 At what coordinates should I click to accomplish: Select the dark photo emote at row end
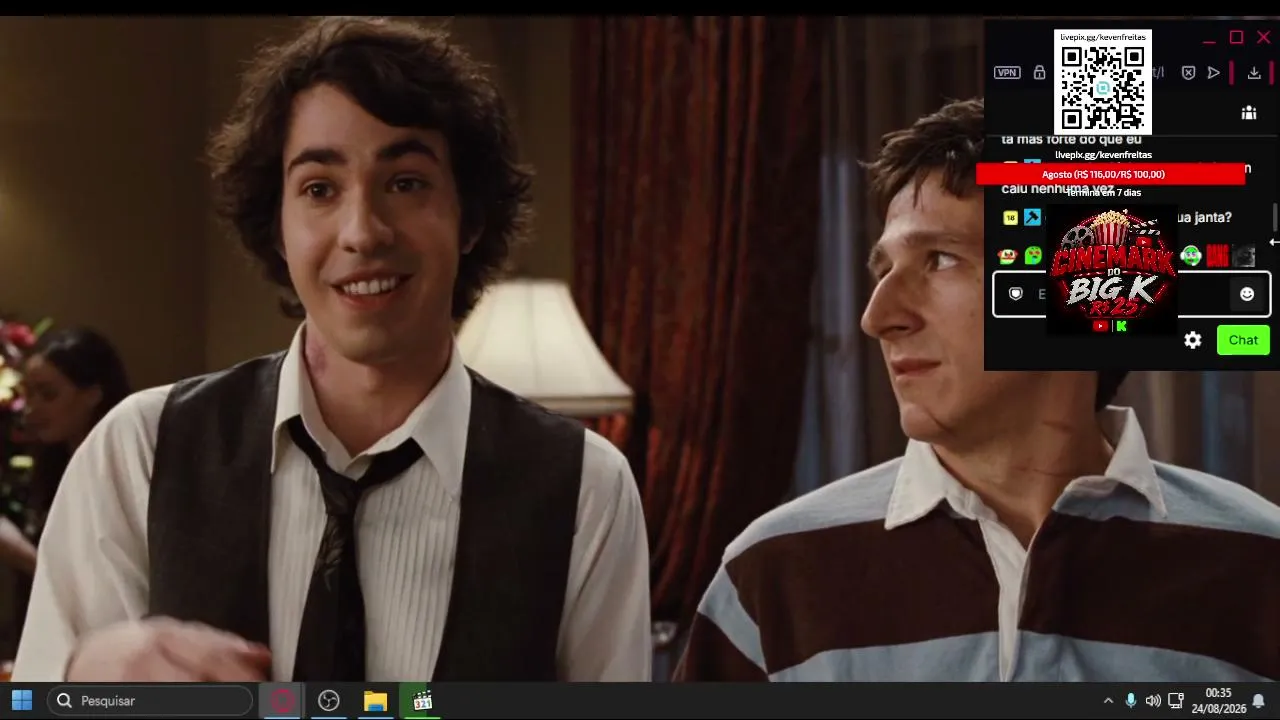point(1244,256)
